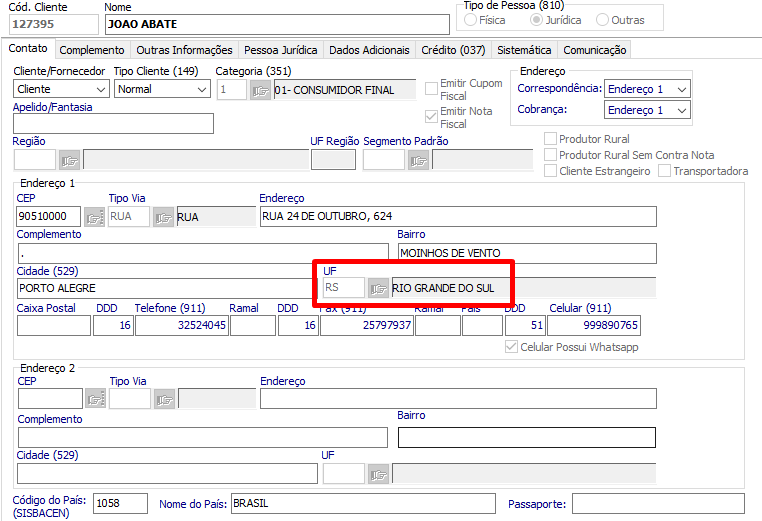Click Apelido/Fantasia input field
This screenshot has height=521, width=762.
pyautogui.click(x=113, y=123)
